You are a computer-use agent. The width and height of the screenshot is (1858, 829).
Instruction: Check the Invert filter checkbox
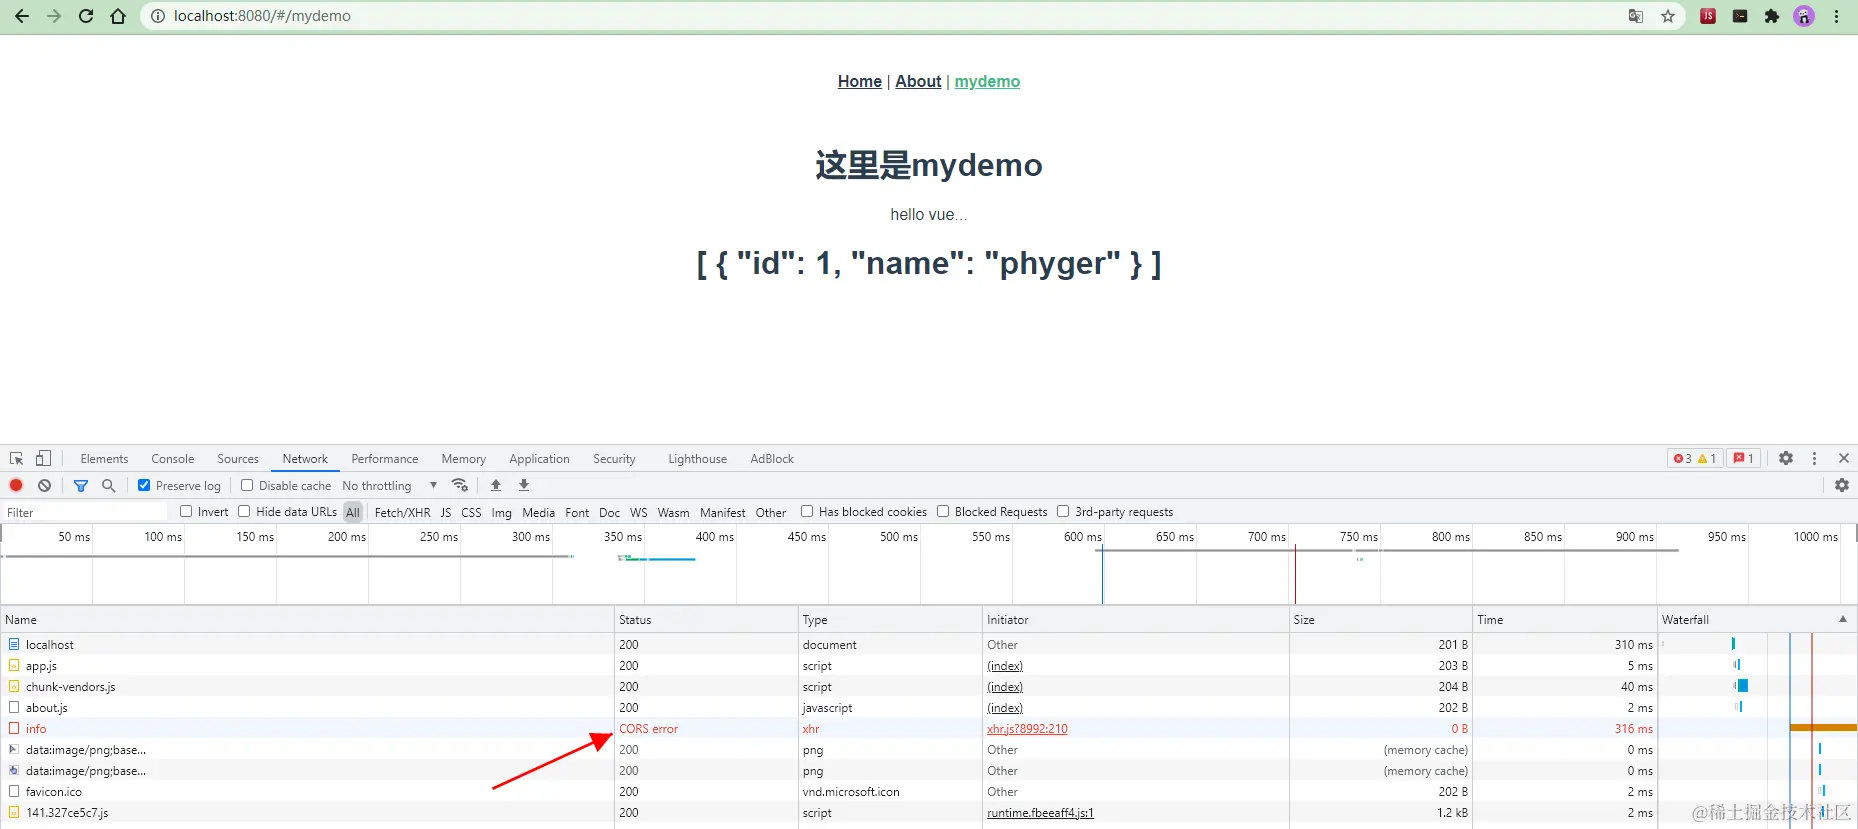coord(186,511)
